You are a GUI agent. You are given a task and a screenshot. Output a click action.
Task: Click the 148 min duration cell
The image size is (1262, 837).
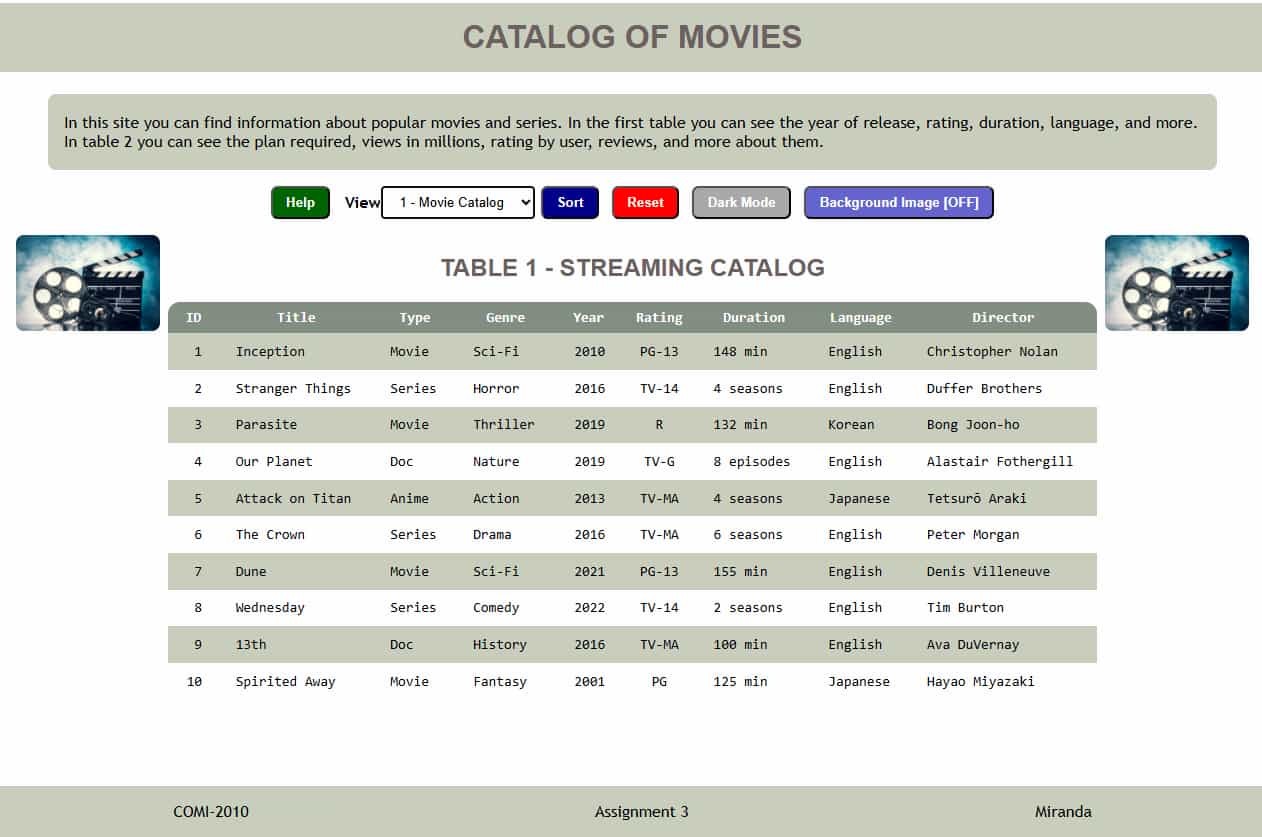740,351
